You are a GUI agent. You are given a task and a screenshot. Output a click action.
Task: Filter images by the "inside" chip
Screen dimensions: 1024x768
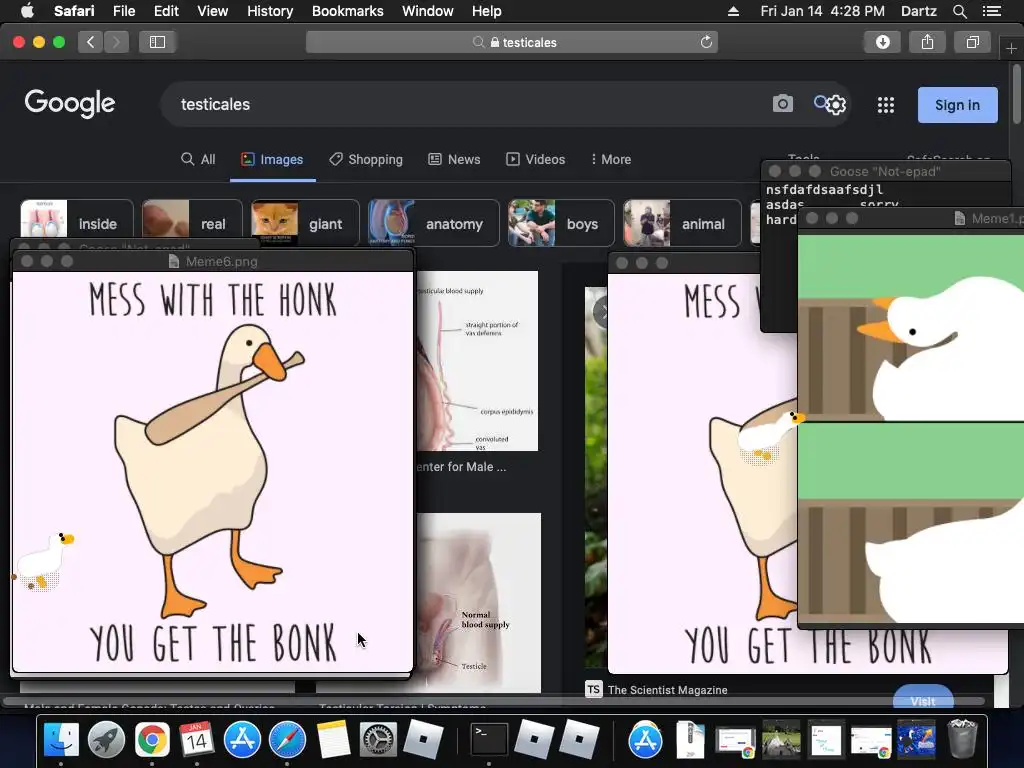76,223
